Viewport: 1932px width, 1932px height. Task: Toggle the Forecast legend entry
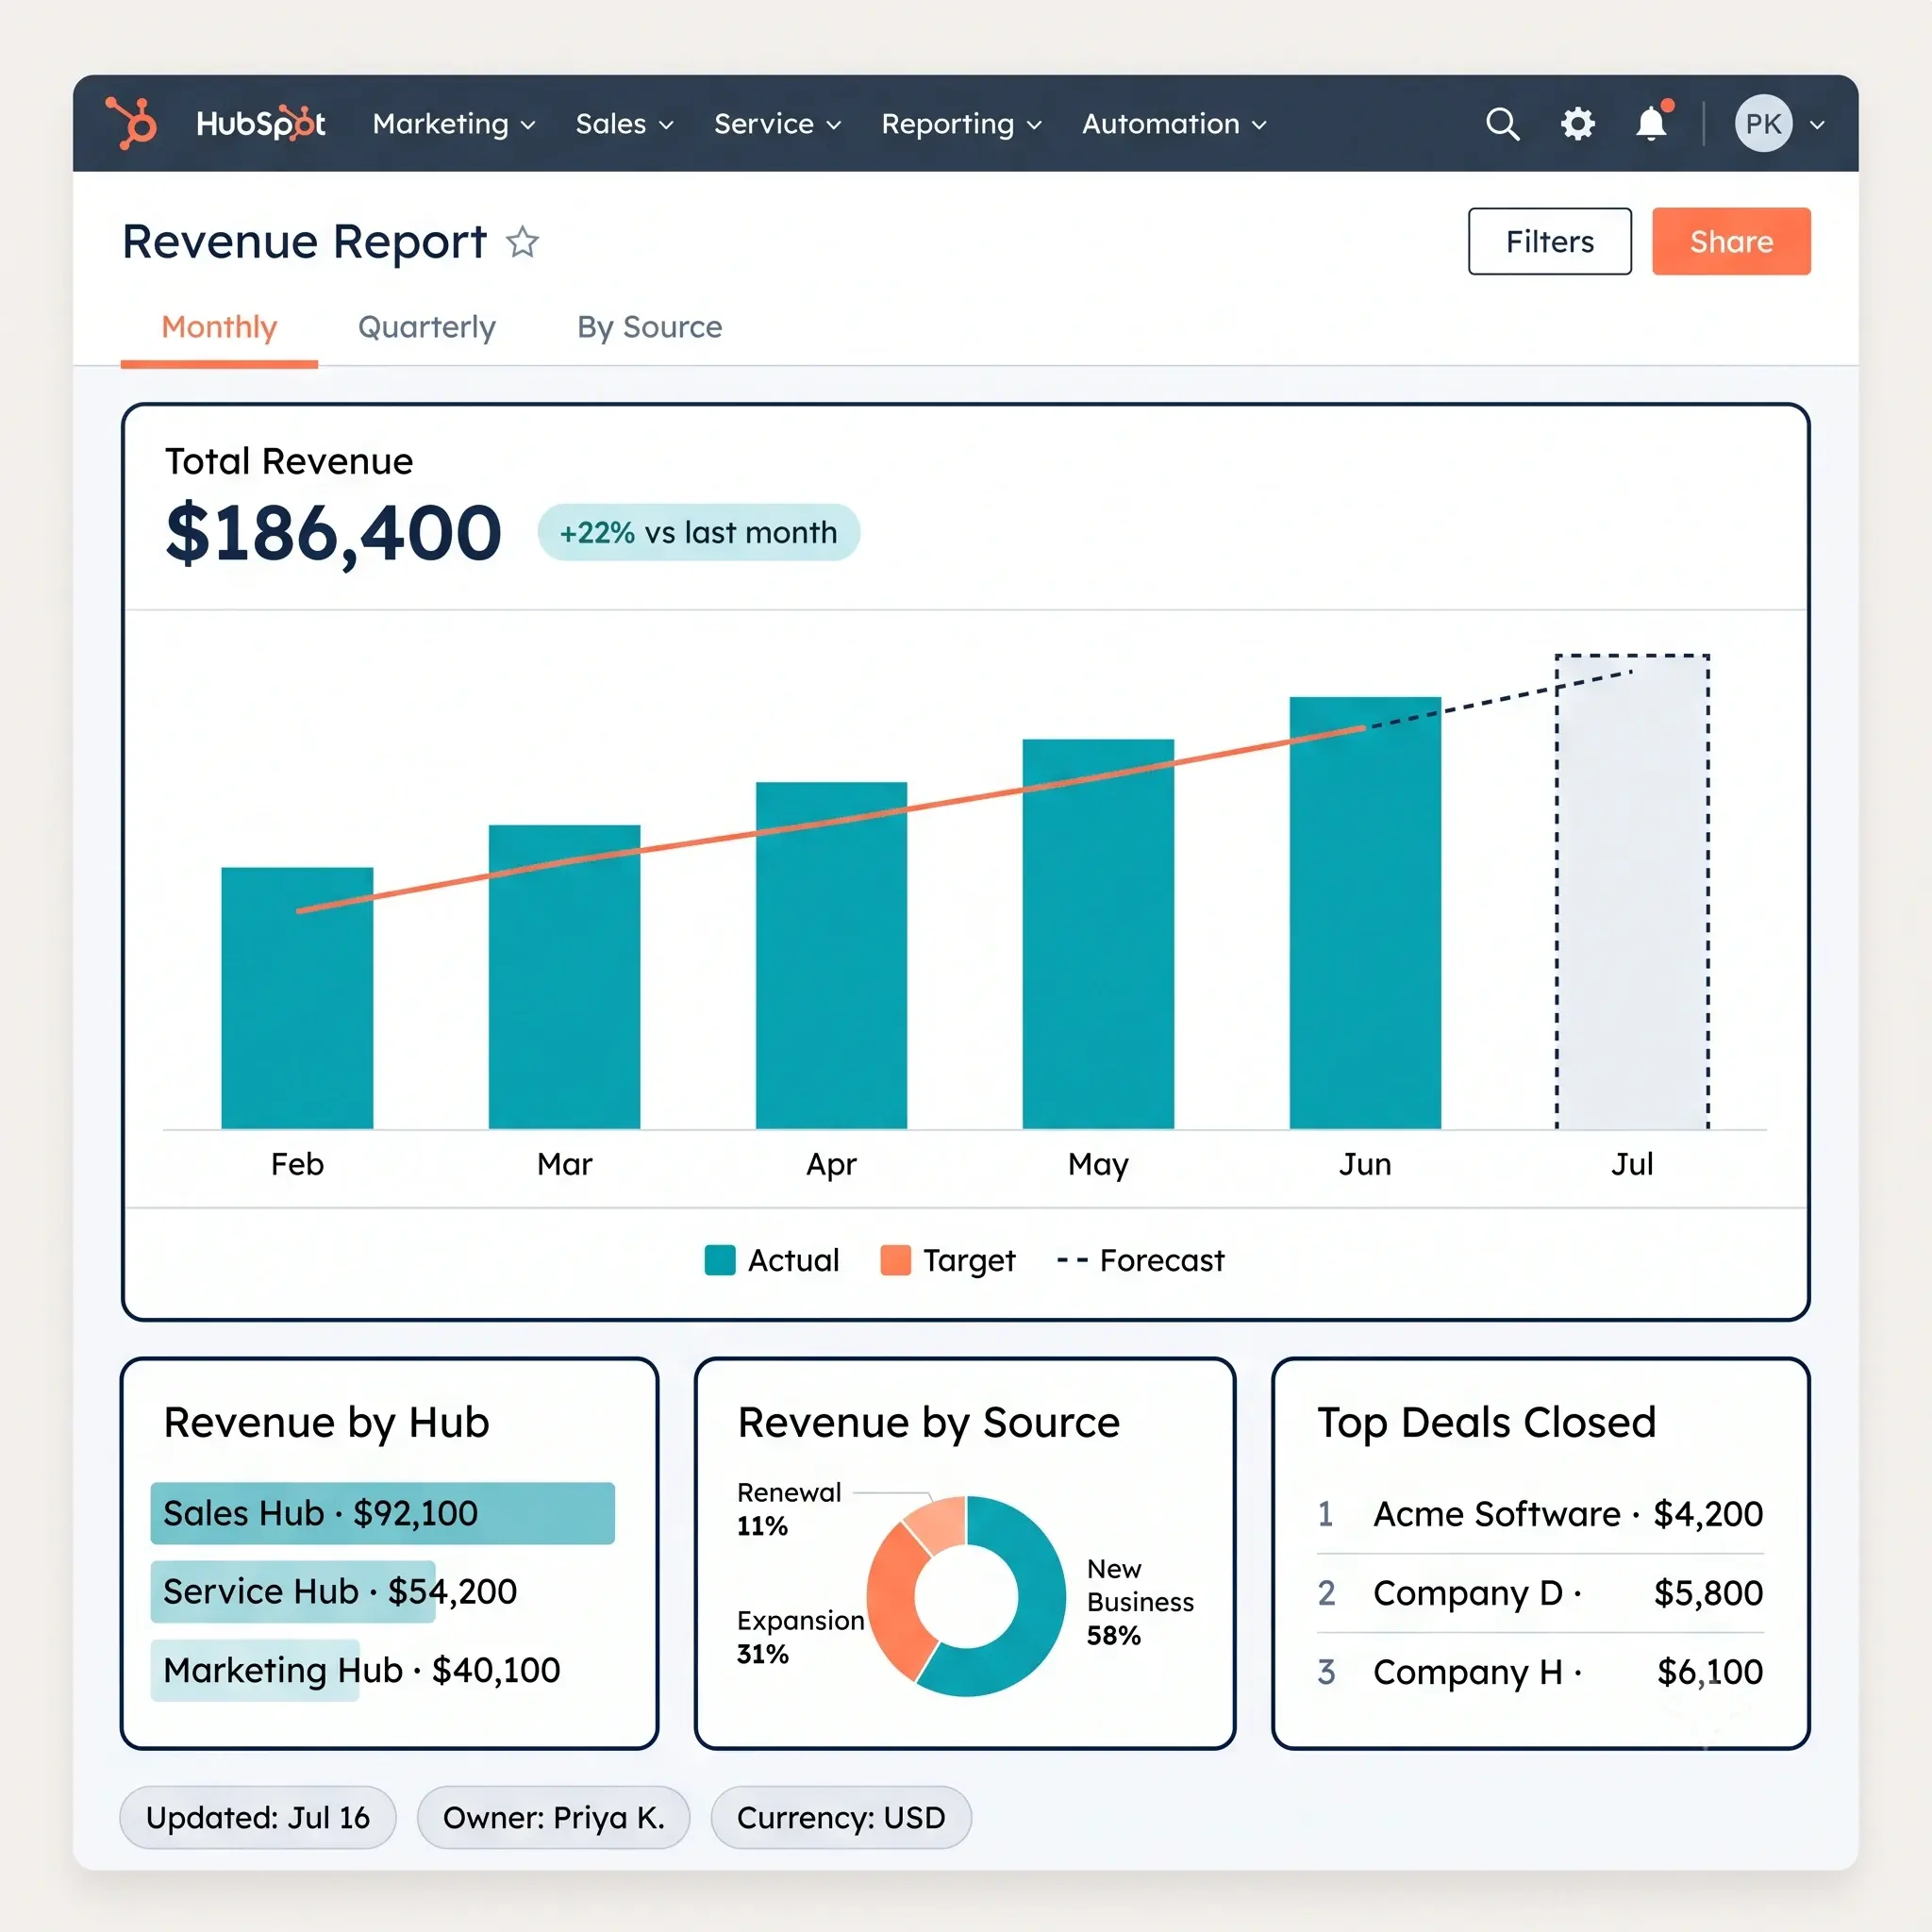point(1140,1260)
